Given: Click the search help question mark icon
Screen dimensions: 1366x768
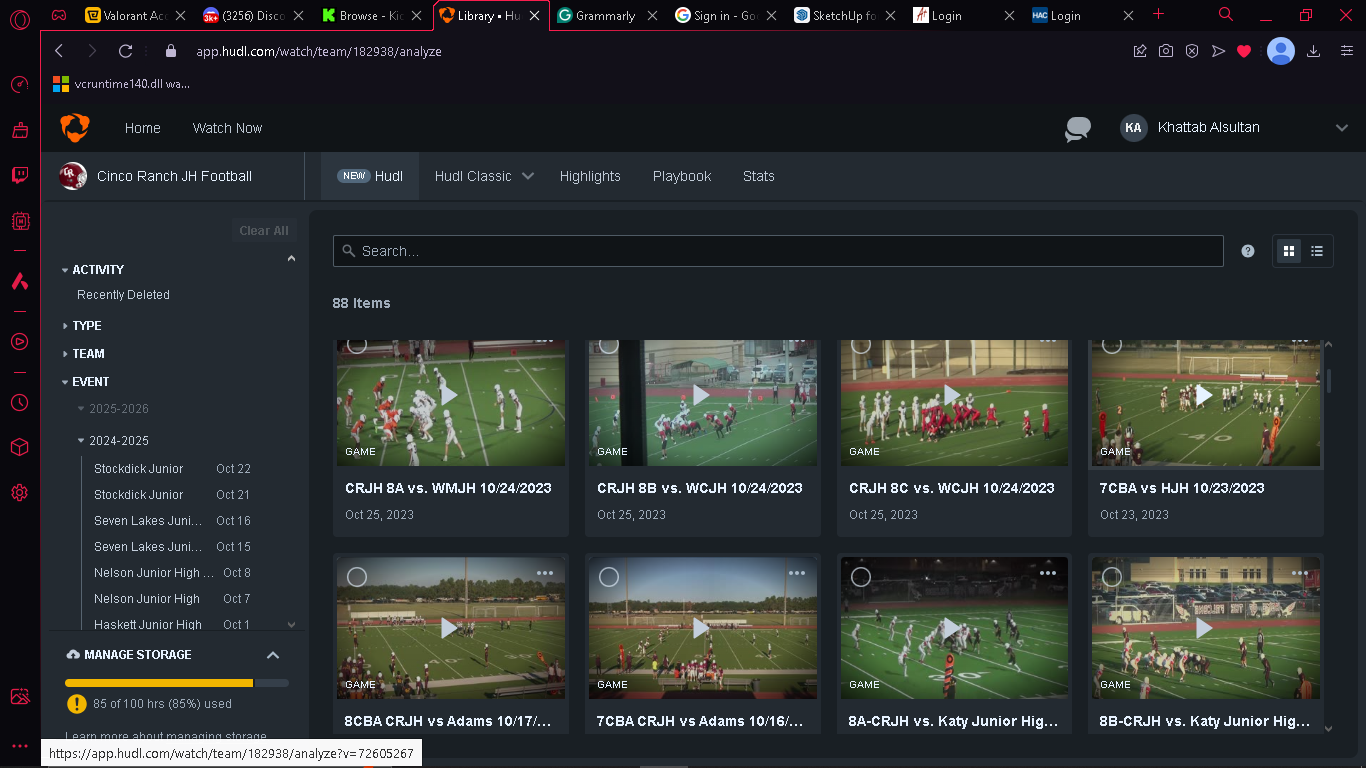Looking at the screenshot, I should point(1248,251).
